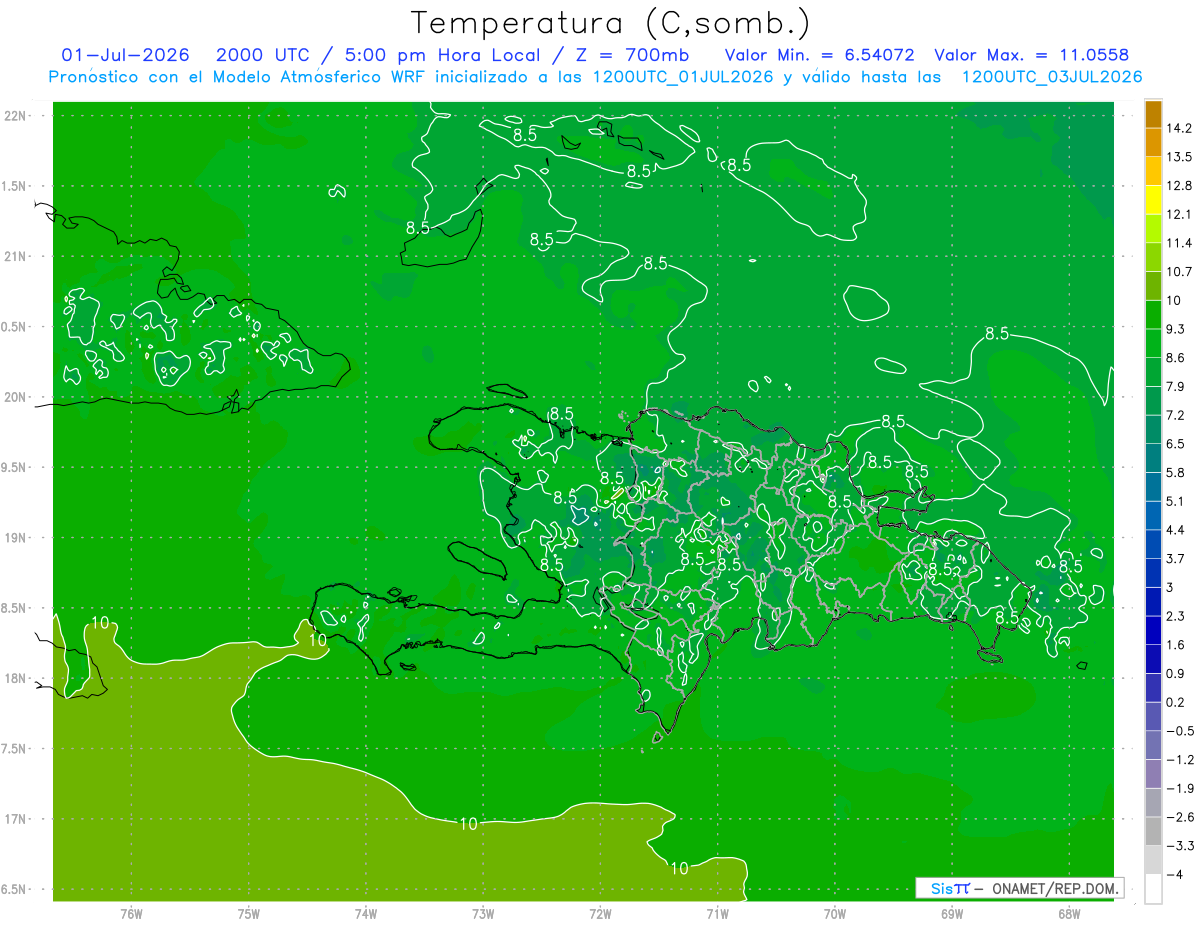
Task: Pick the gray swatch between -2.6 and -3.3
Action: point(1153,831)
